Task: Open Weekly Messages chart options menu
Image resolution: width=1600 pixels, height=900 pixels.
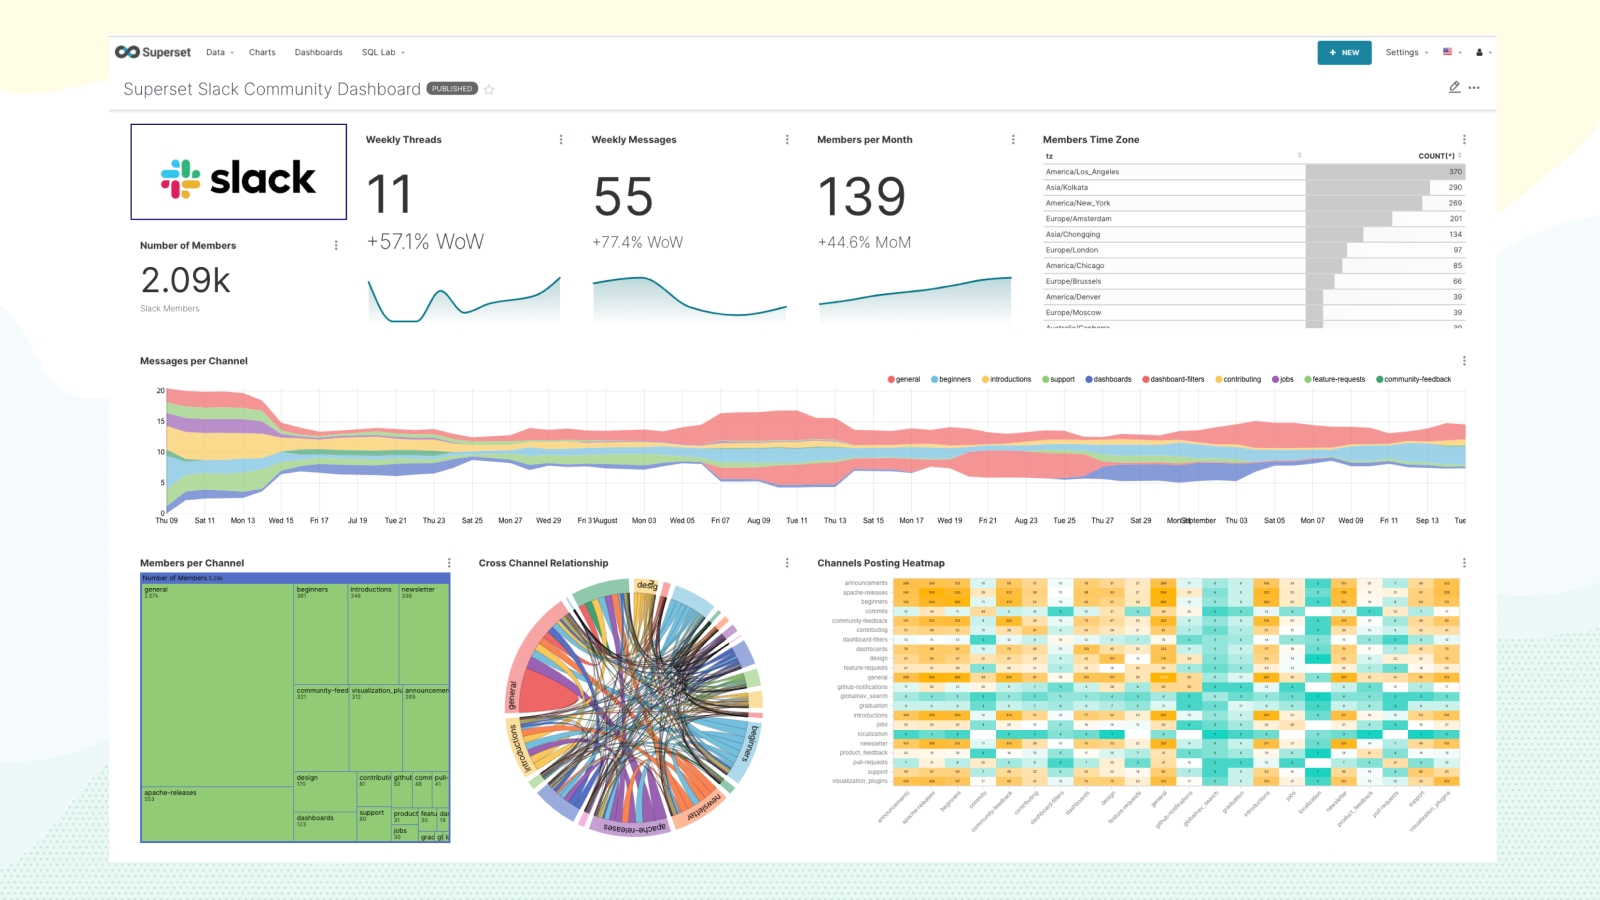Action: [787, 140]
